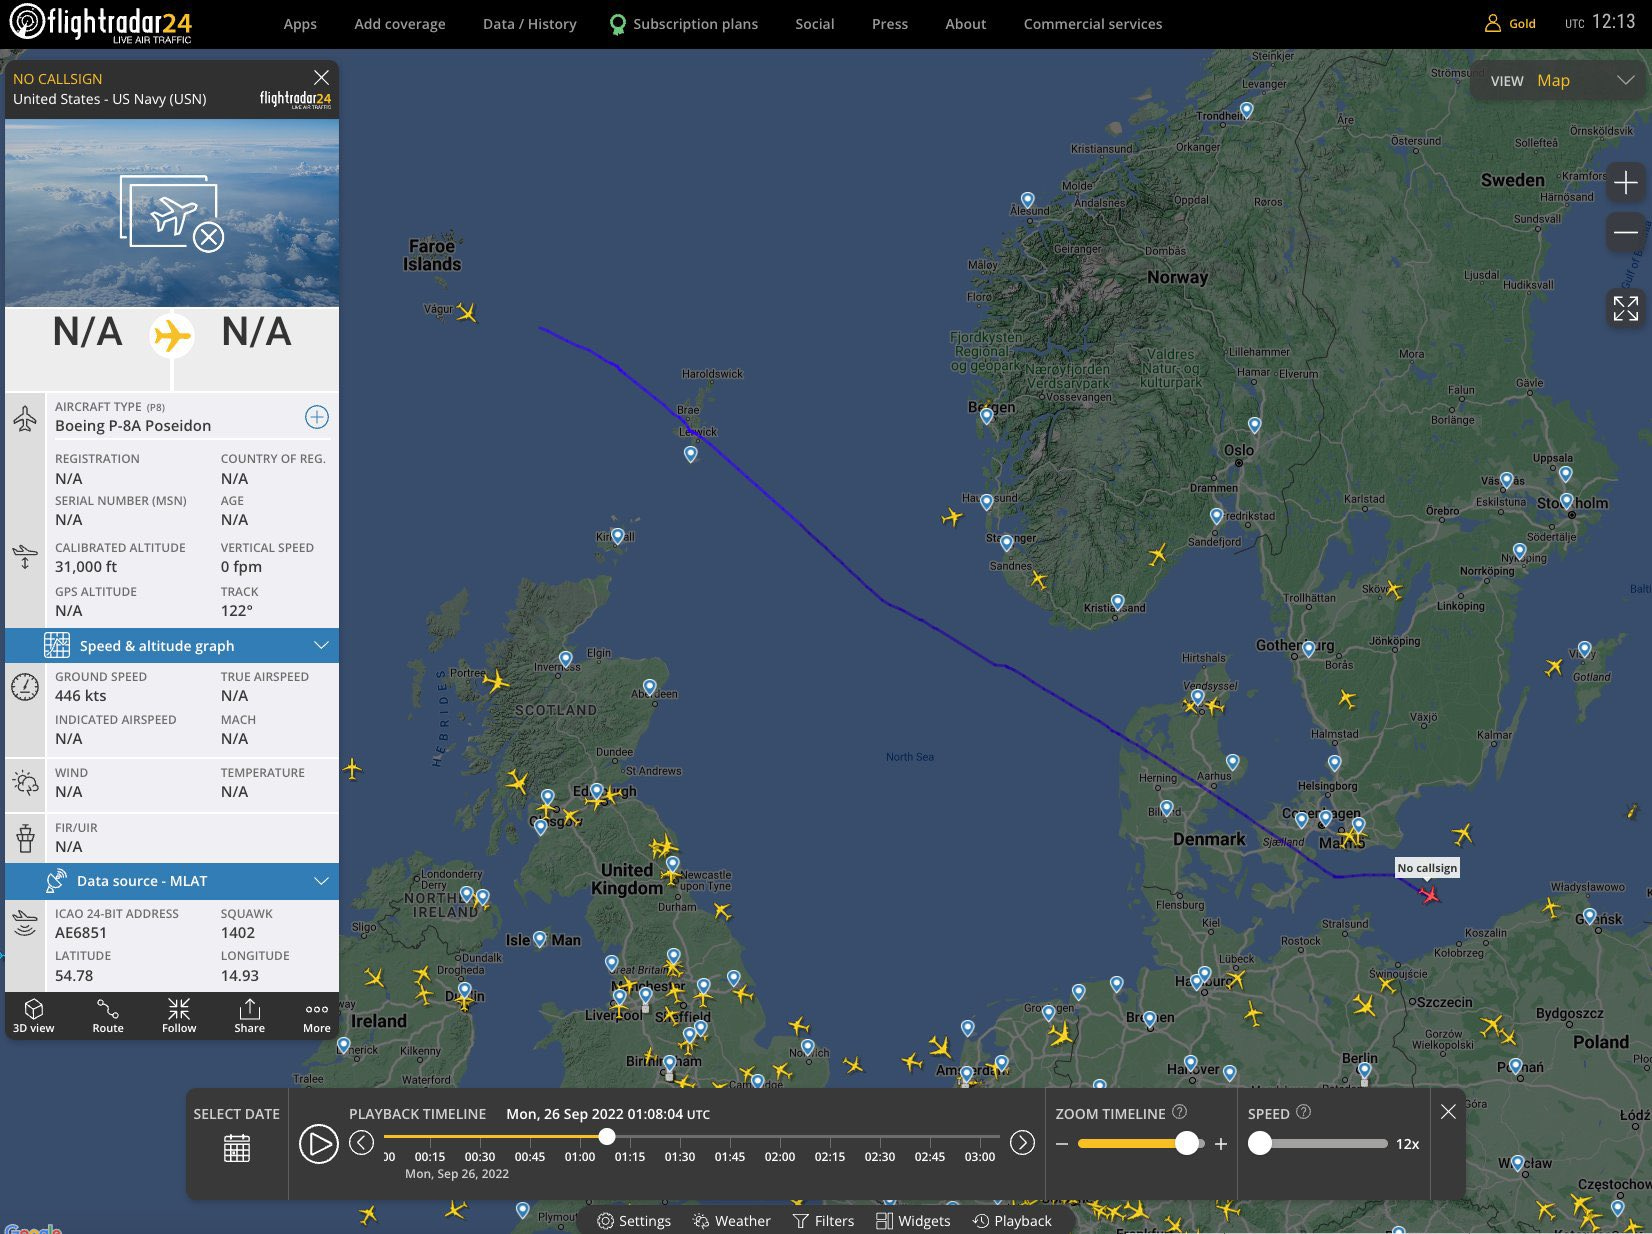The width and height of the screenshot is (1652, 1234).
Task: Open the Data / History menu
Action: point(530,24)
